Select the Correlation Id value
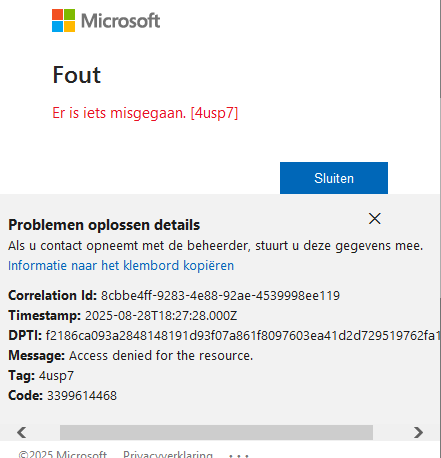The width and height of the screenshot is (441, 458). [220, 296]
